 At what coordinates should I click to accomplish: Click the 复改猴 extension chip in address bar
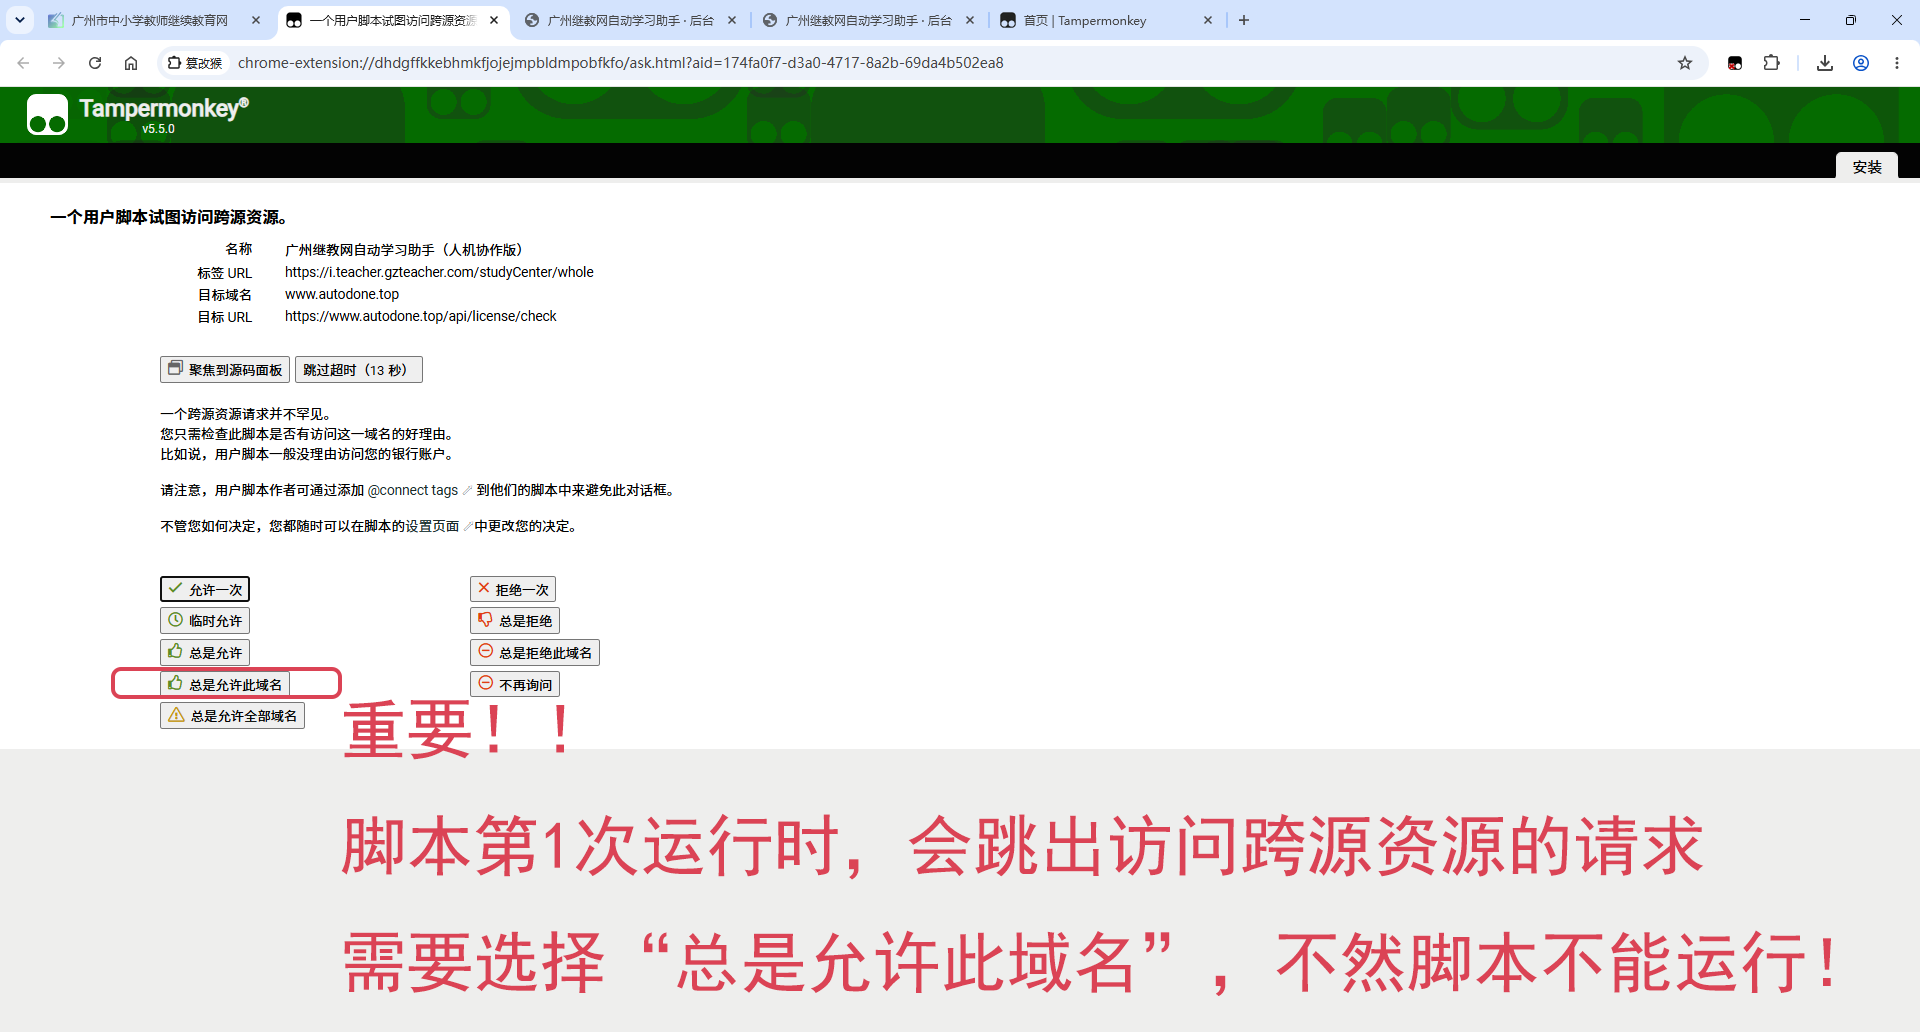[196, 63]
